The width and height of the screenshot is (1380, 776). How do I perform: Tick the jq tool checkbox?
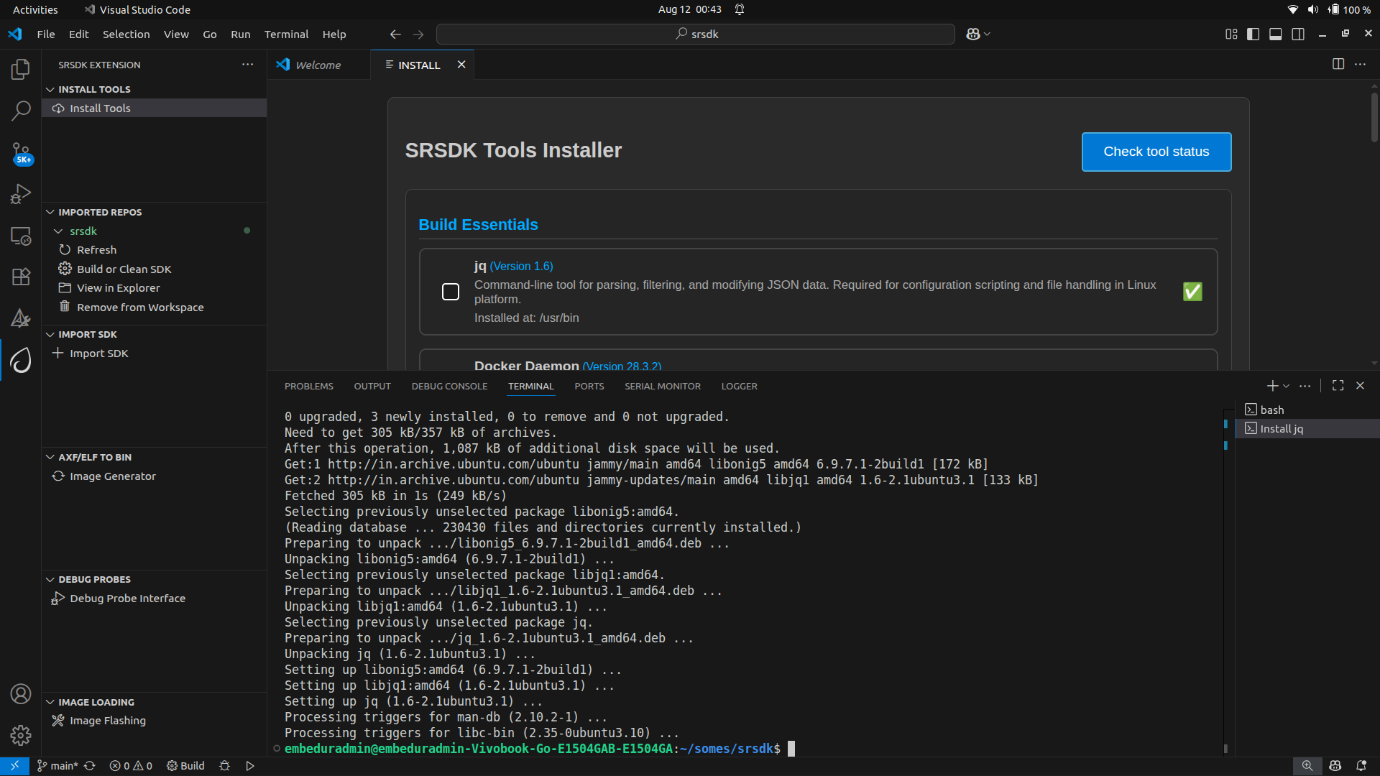[x=451, y=292]
